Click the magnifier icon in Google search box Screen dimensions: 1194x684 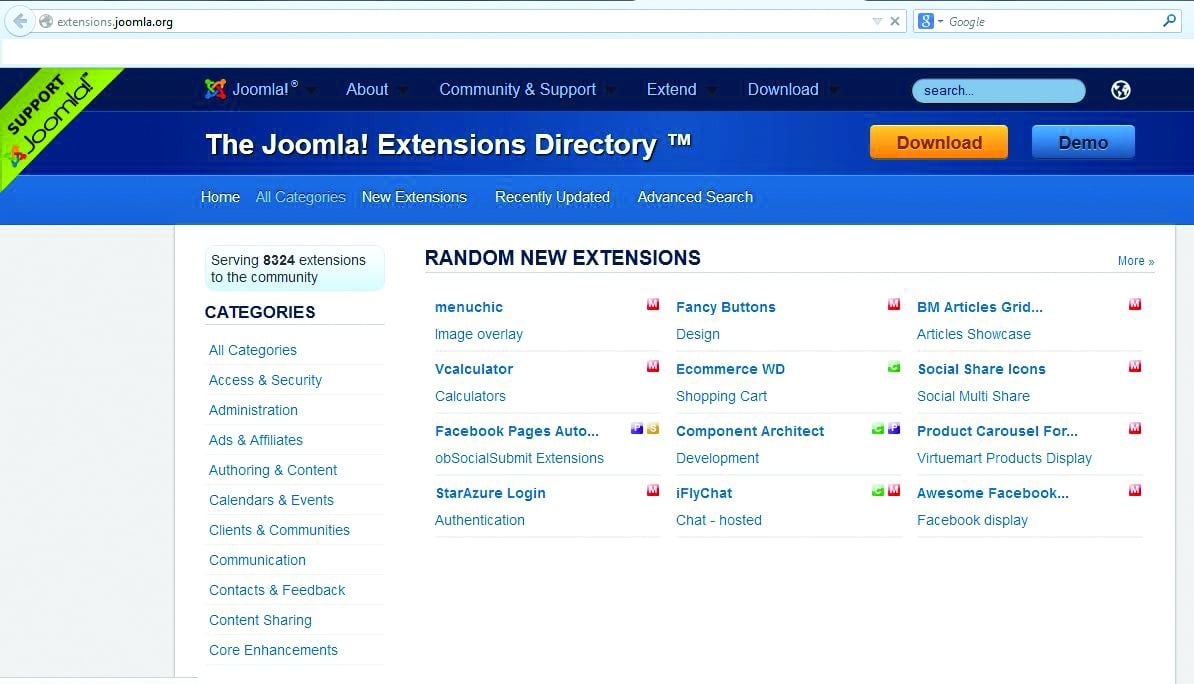(x=1170, y=21)
